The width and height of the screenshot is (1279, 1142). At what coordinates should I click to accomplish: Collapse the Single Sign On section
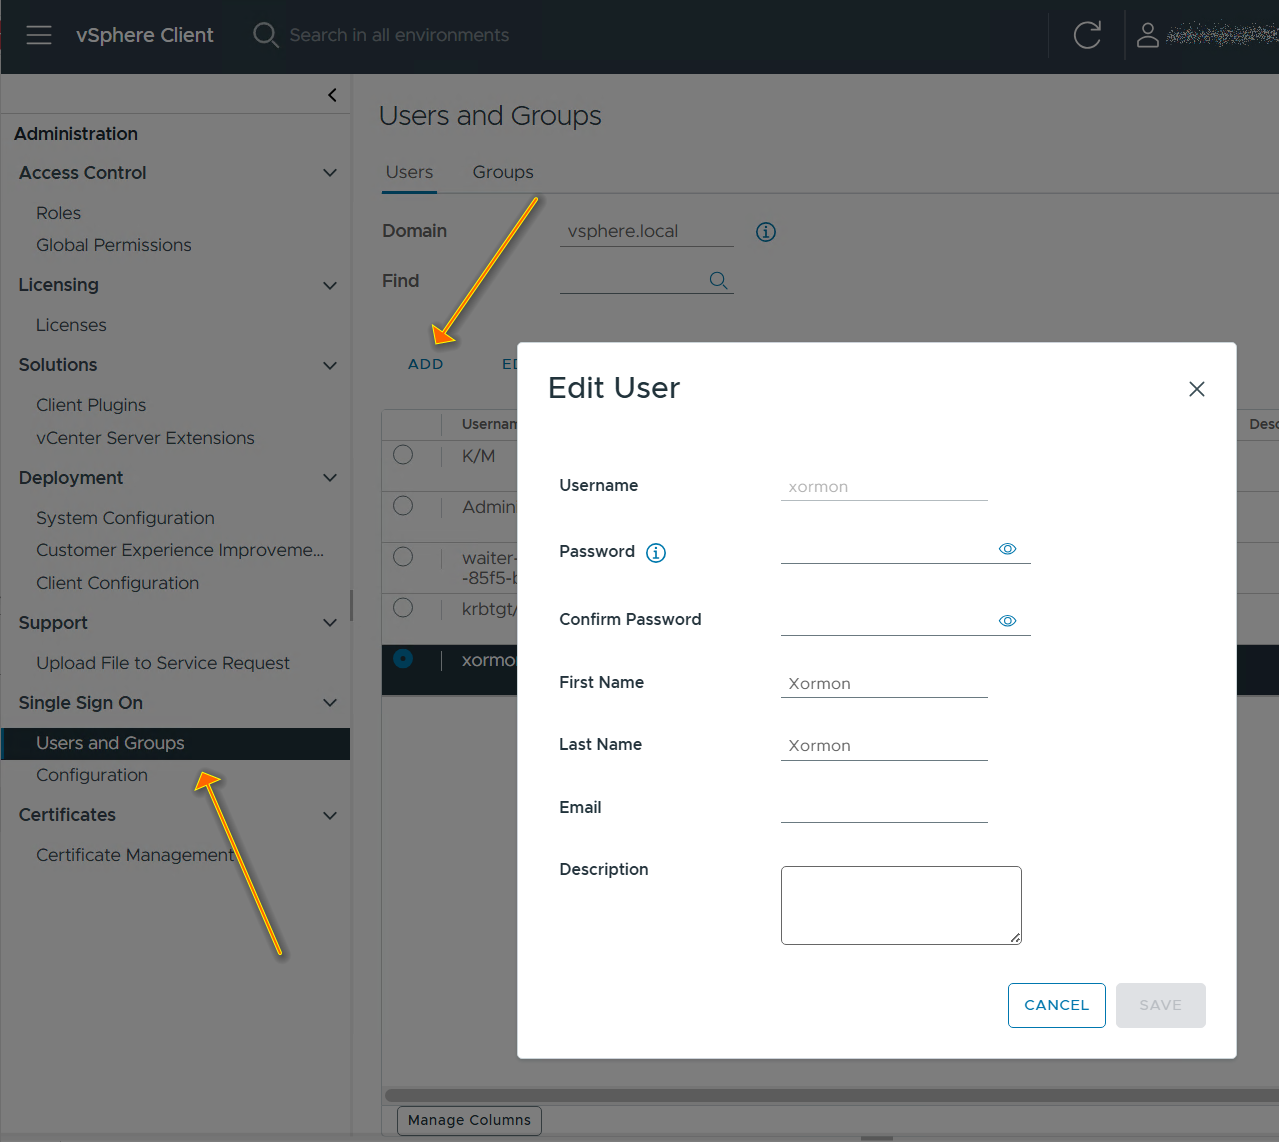(x=330, y=703)
